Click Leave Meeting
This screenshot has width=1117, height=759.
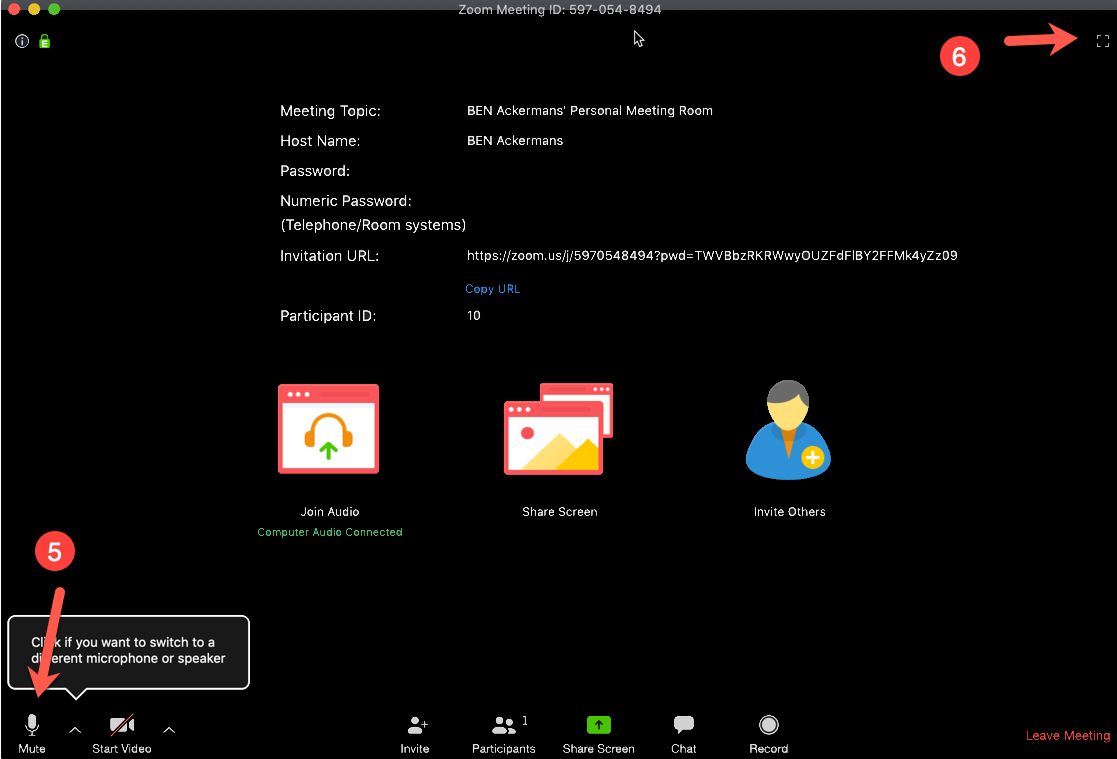click(1067, 736)
